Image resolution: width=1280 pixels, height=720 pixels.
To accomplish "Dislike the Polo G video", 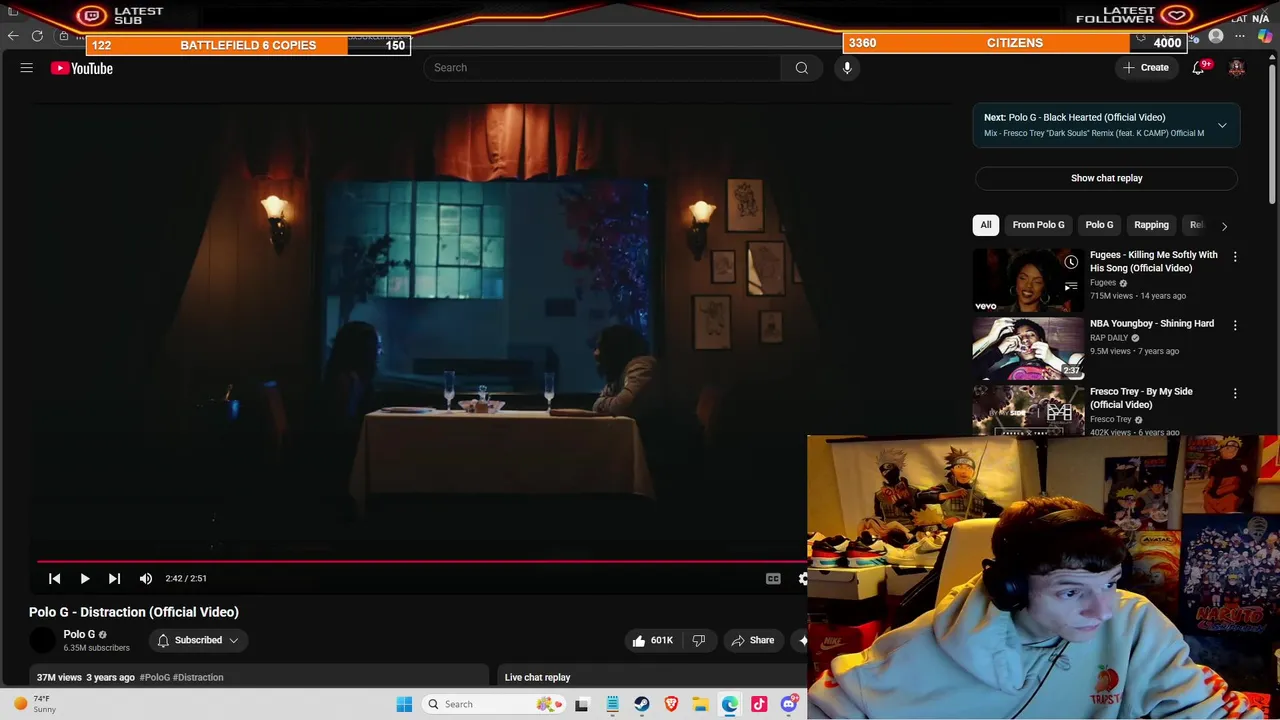I will point(699,640).
